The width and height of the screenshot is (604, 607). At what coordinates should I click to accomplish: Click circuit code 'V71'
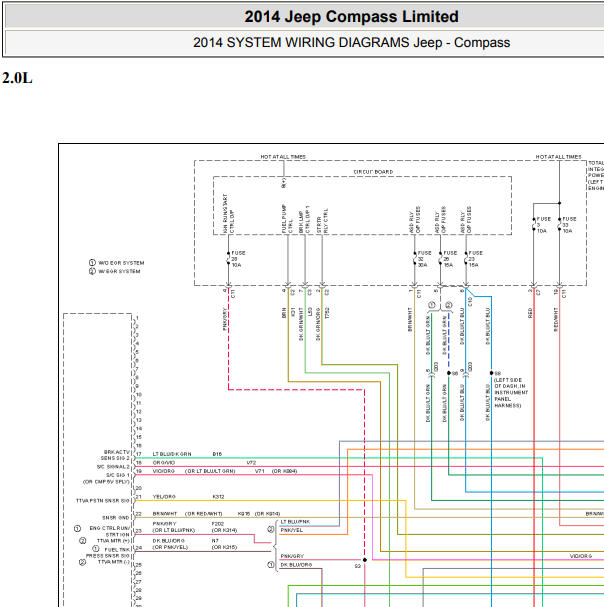(x=260, y=471)
